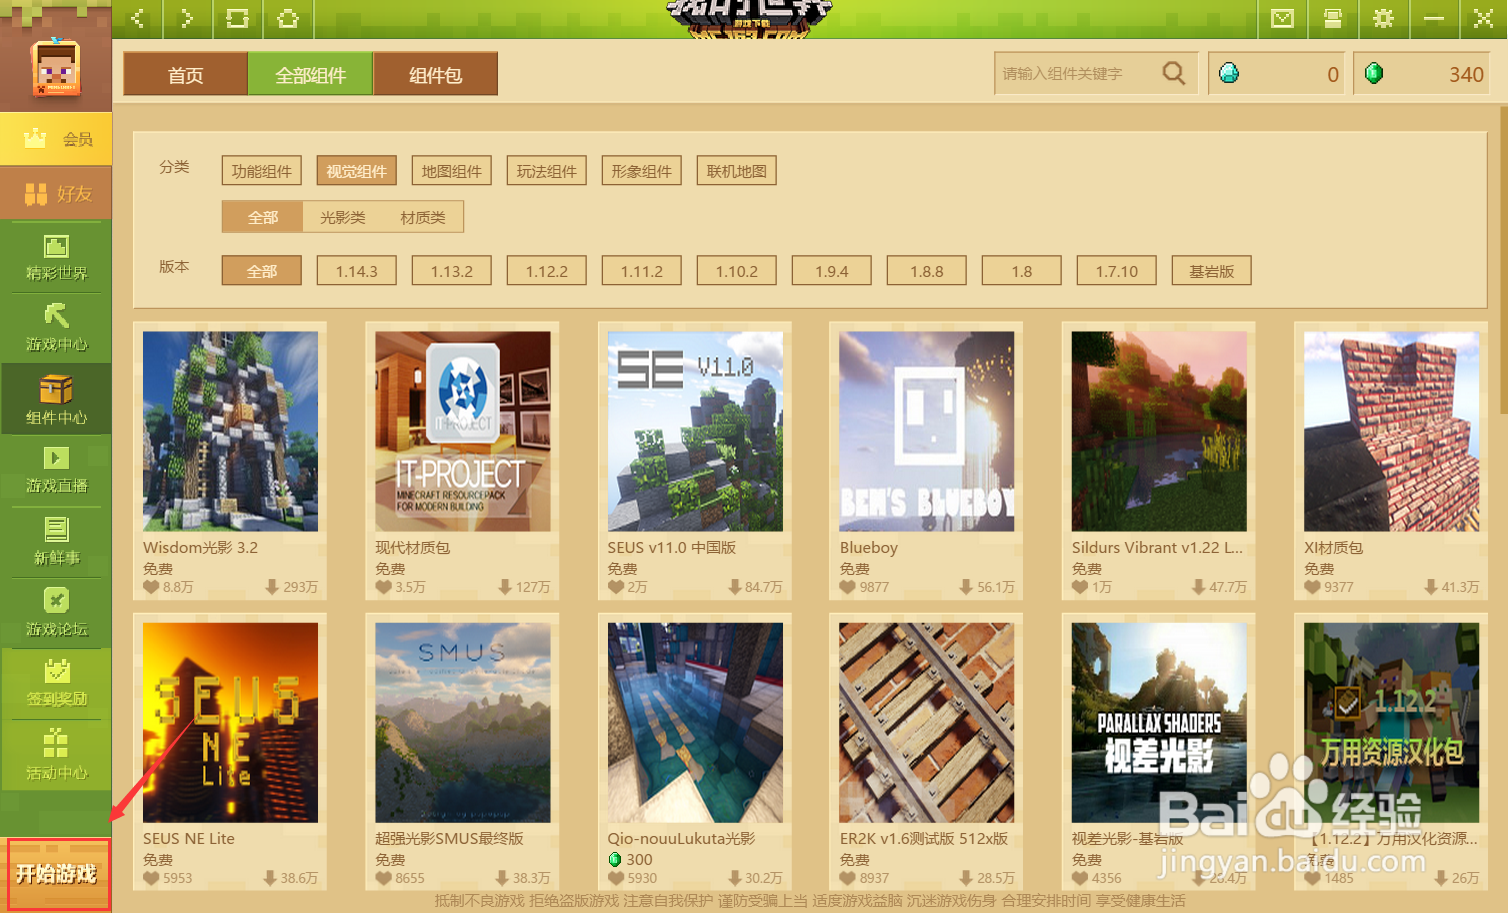This screenshot has width=1508, height=913.
Task: Open the settings gear icon
Action: [x=1383, y=18]
